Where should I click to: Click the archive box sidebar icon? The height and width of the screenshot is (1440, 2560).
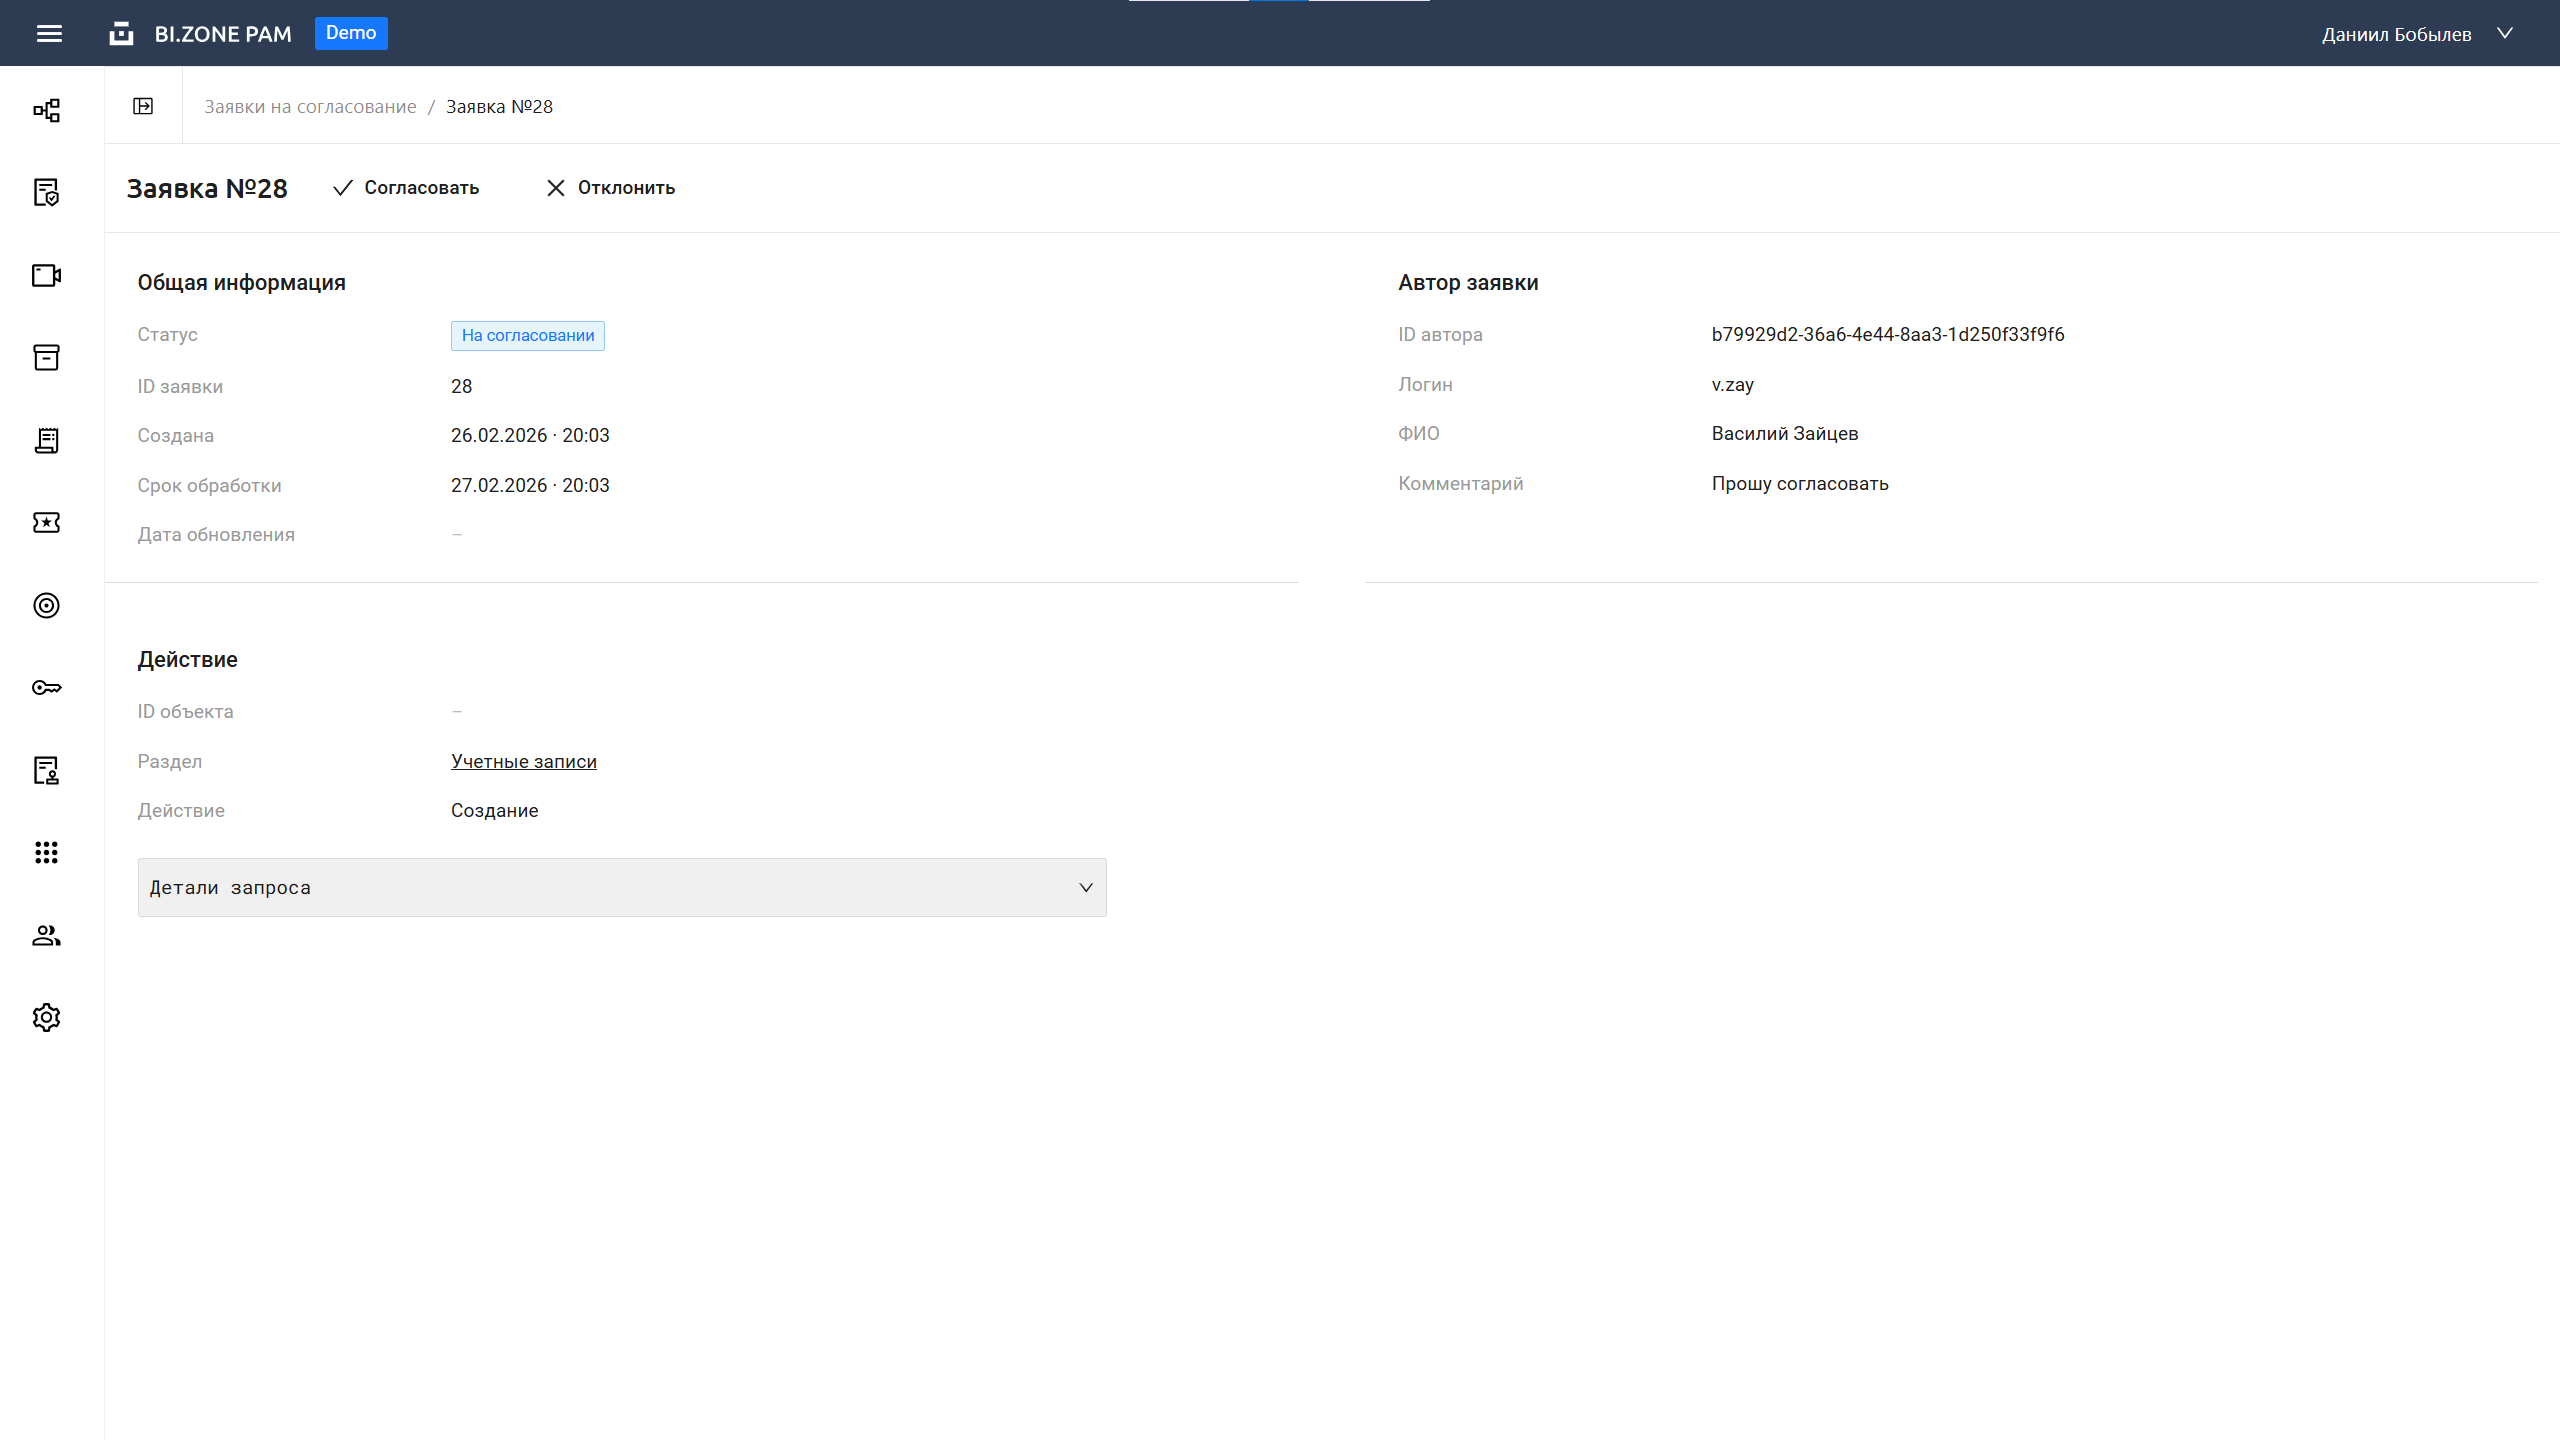pos(46,357)
